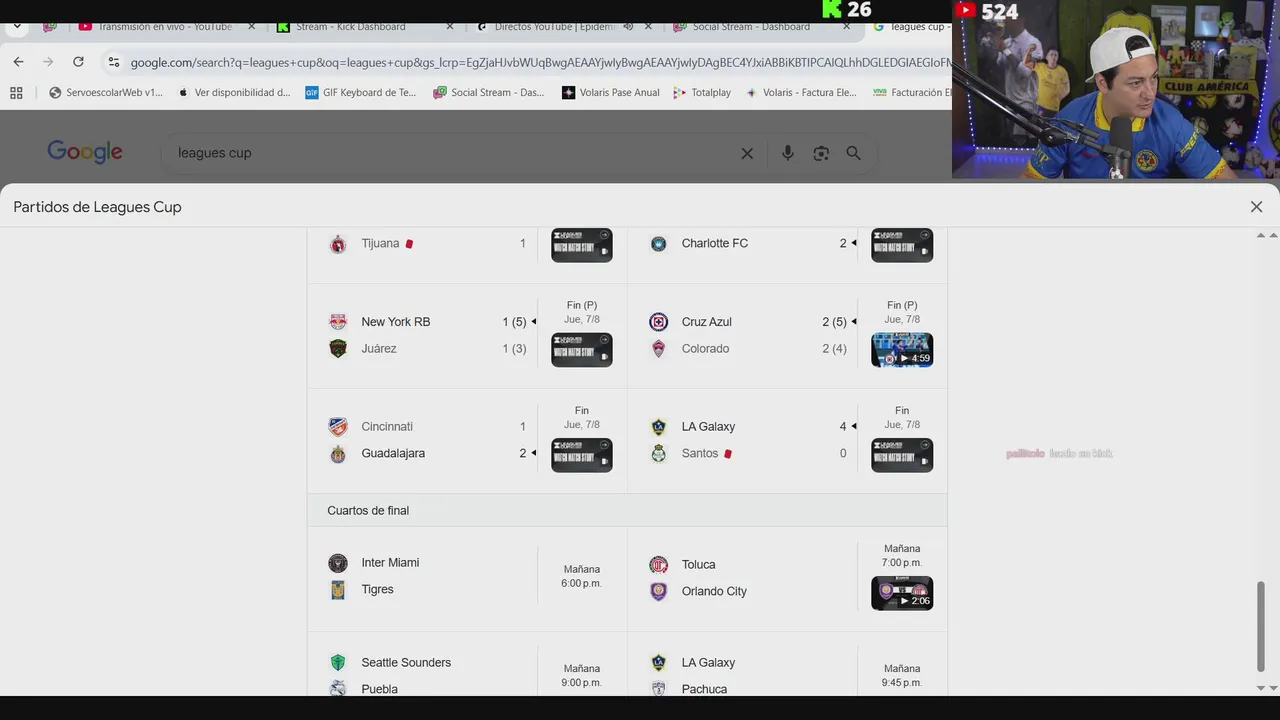Click the panel scrollbar up arrow
Screen dimensions: 1280x720
1260,235
